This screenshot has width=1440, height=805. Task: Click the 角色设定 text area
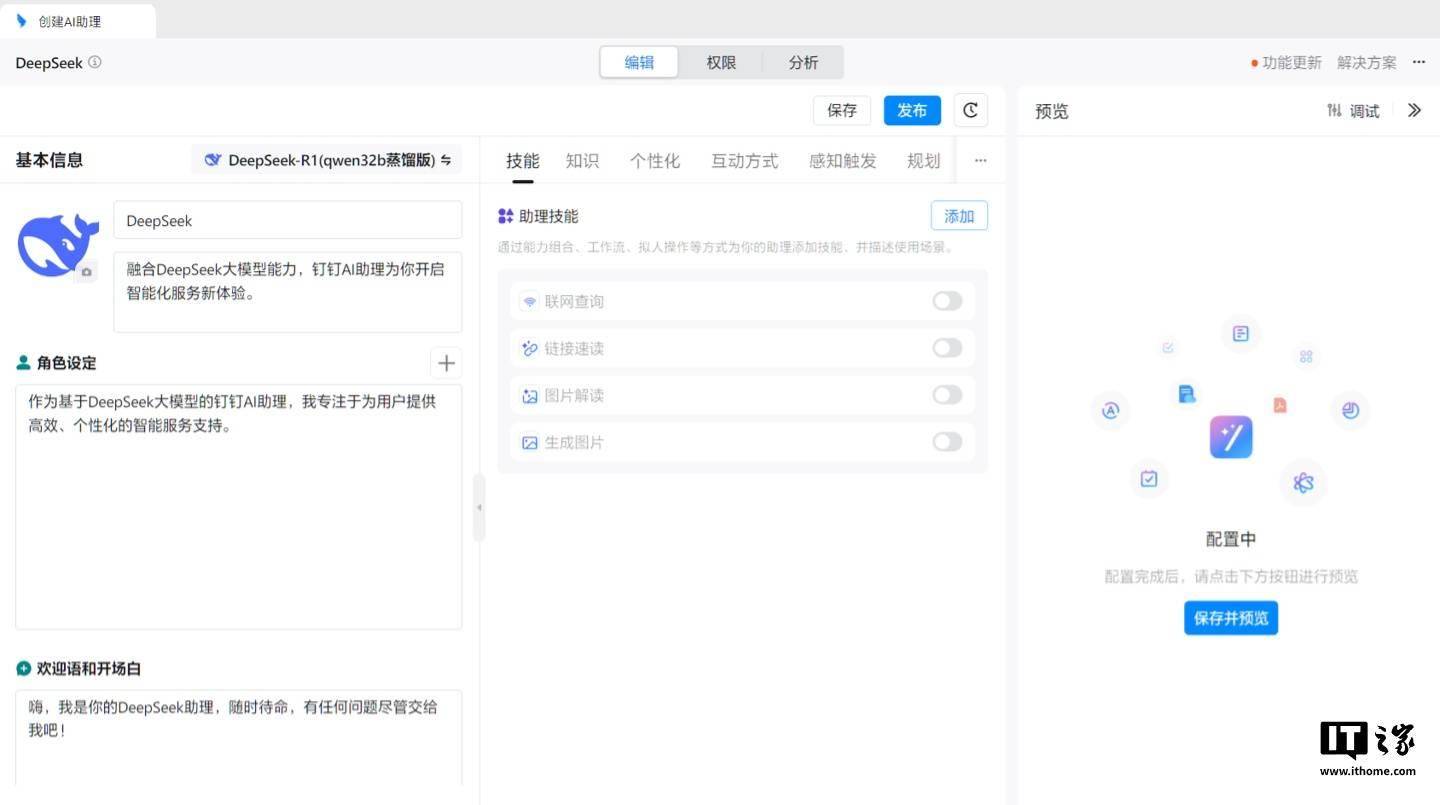[x=239, y=507]
